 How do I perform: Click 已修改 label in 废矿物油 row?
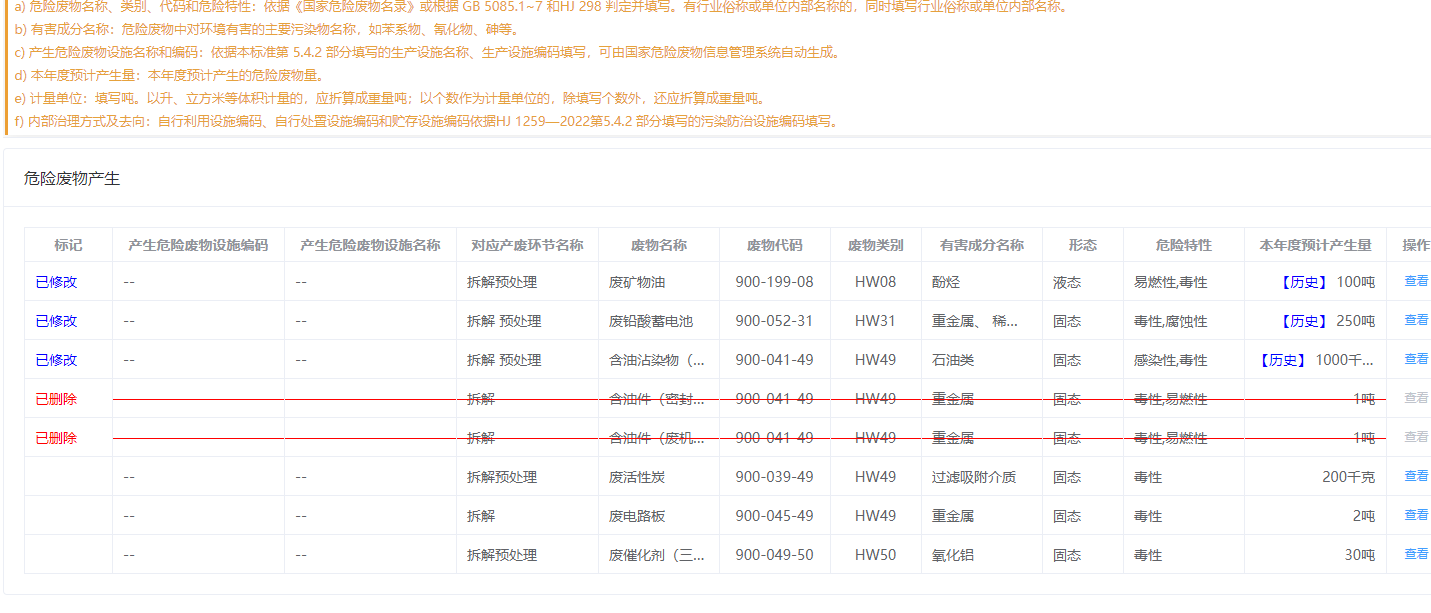[x=56, y=282]
